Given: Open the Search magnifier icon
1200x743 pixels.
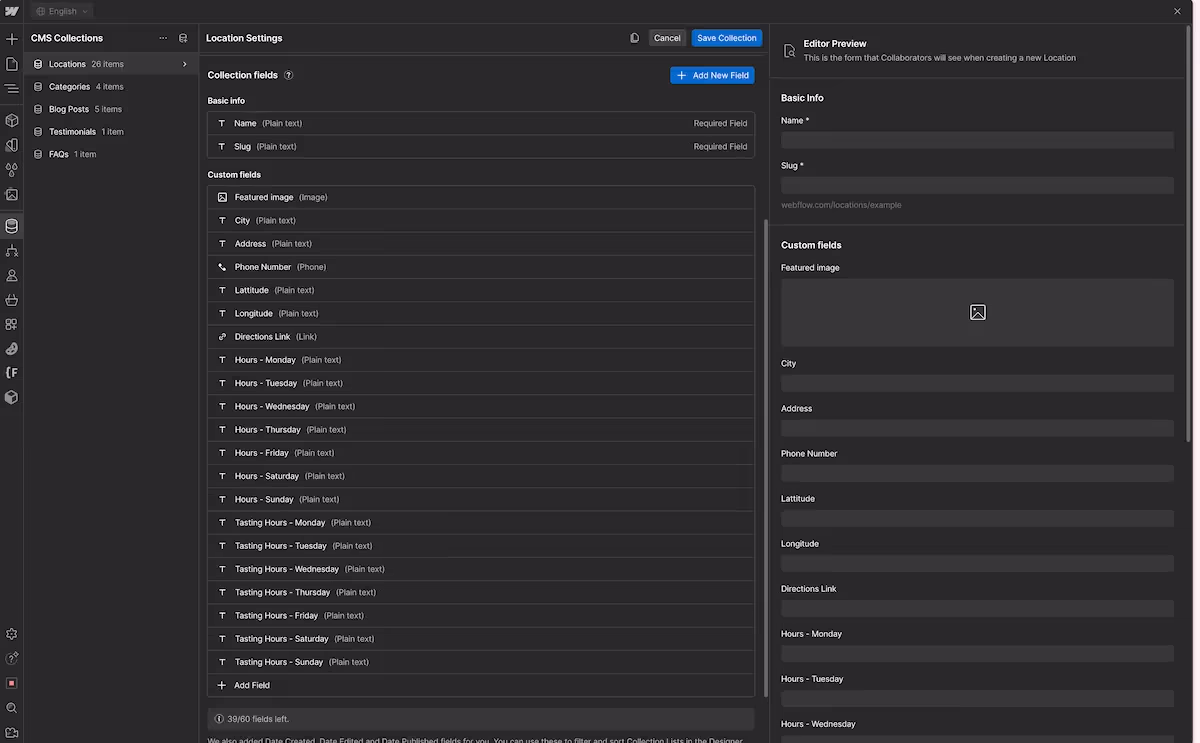Looking at the screenshot, I should tap(12, 708).
